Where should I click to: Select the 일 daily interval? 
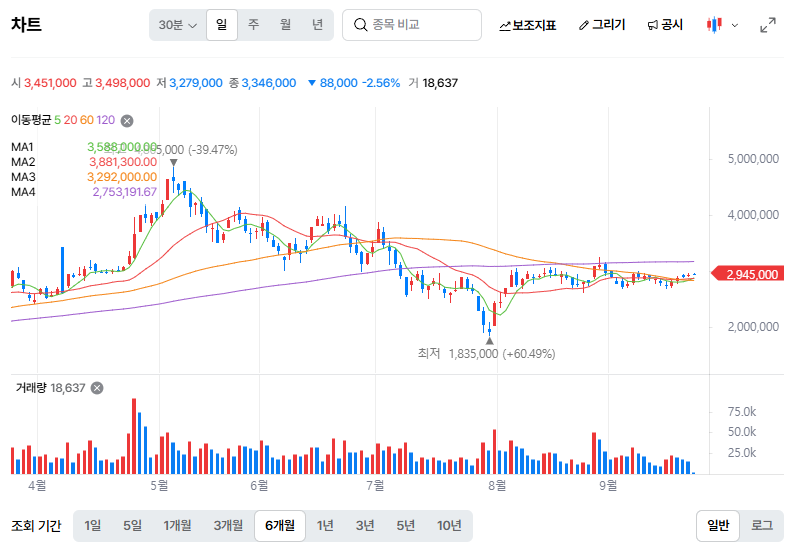222,24
